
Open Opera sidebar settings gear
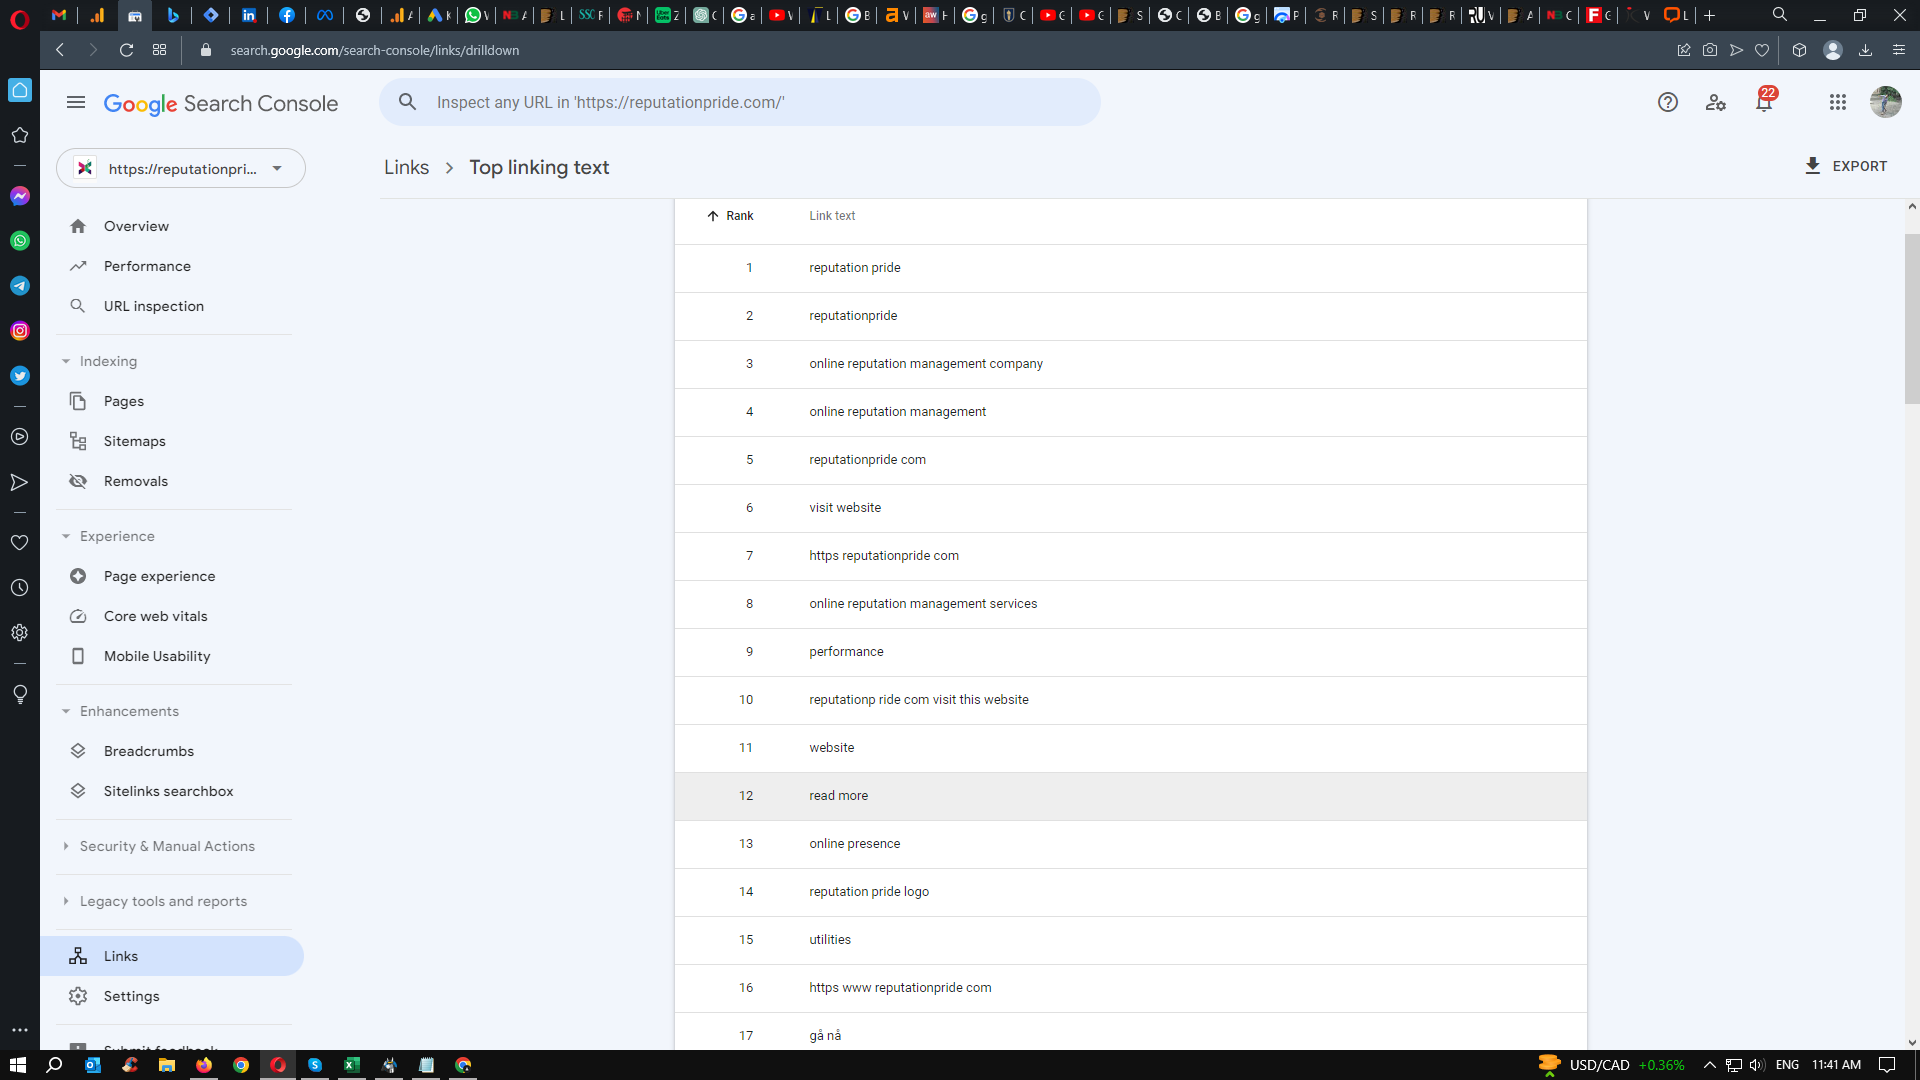tap(20, 633)
